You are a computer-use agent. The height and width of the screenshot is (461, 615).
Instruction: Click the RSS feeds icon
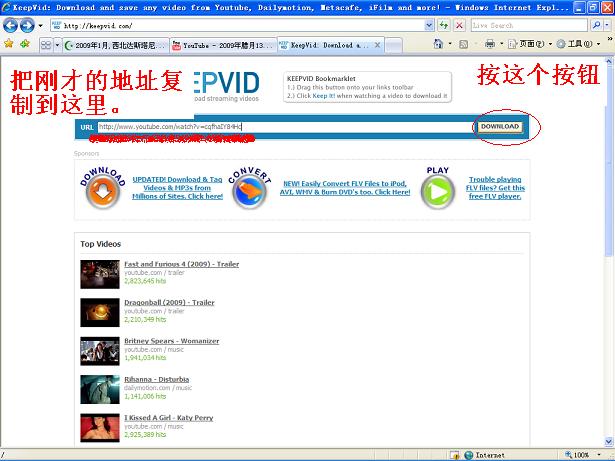pyautogui.click(x=464, y=44)
